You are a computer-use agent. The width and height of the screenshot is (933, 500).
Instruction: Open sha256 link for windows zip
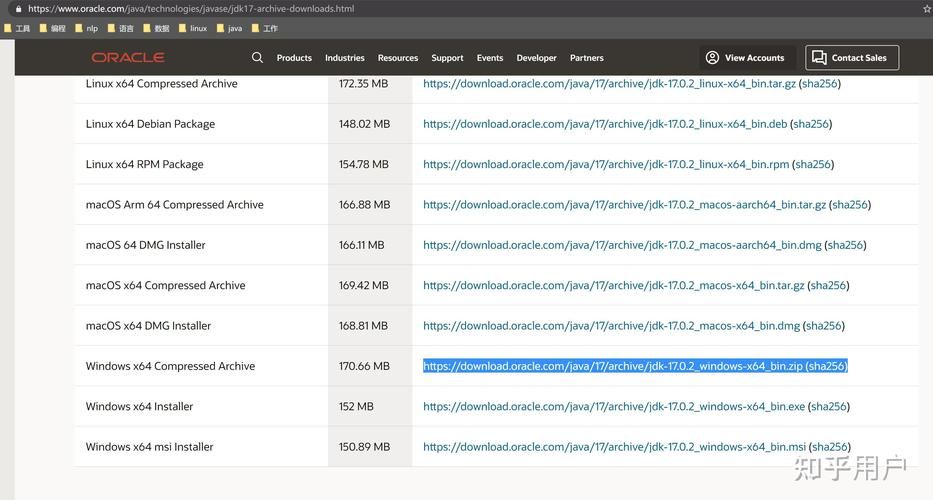826,366
